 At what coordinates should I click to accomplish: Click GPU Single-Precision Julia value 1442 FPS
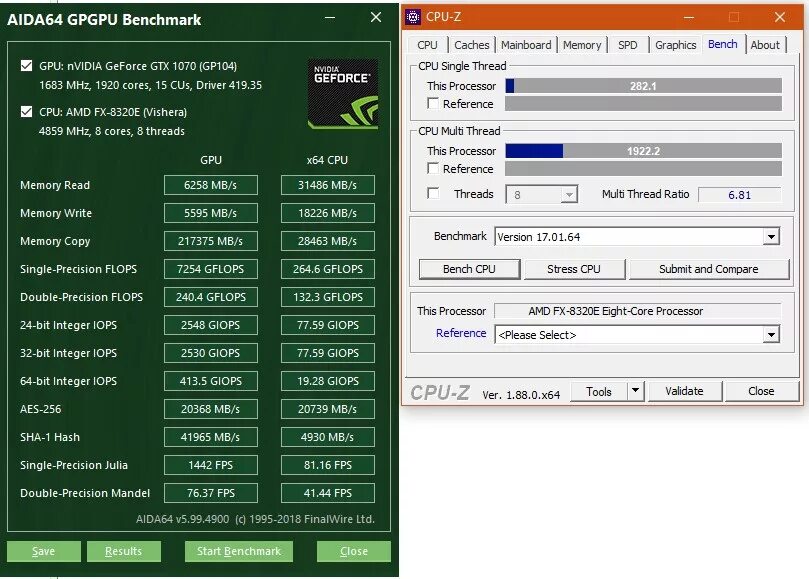click(211, 464)
